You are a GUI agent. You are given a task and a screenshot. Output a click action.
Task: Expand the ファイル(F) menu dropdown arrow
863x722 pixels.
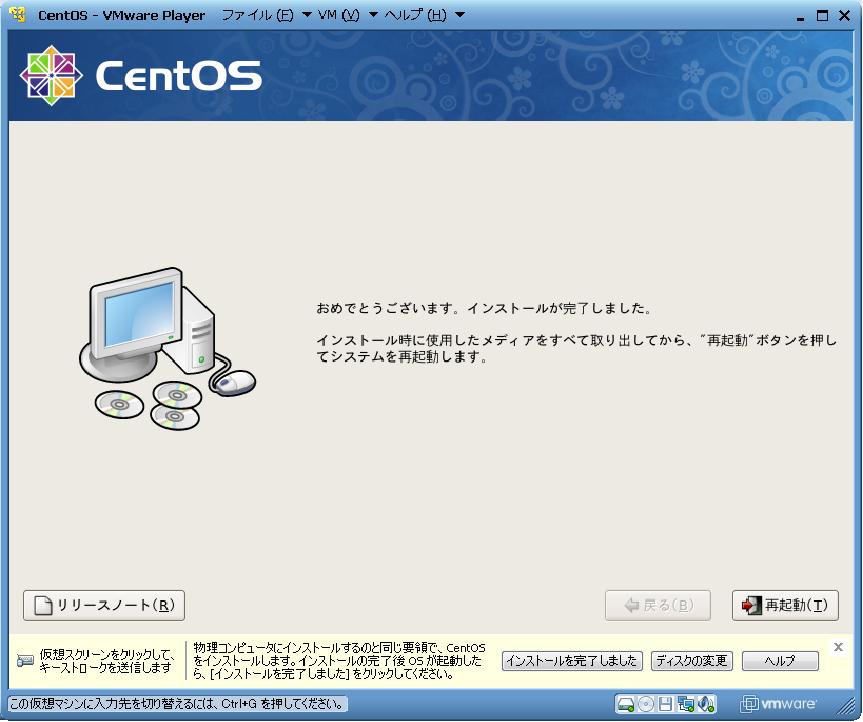(307, 15)
